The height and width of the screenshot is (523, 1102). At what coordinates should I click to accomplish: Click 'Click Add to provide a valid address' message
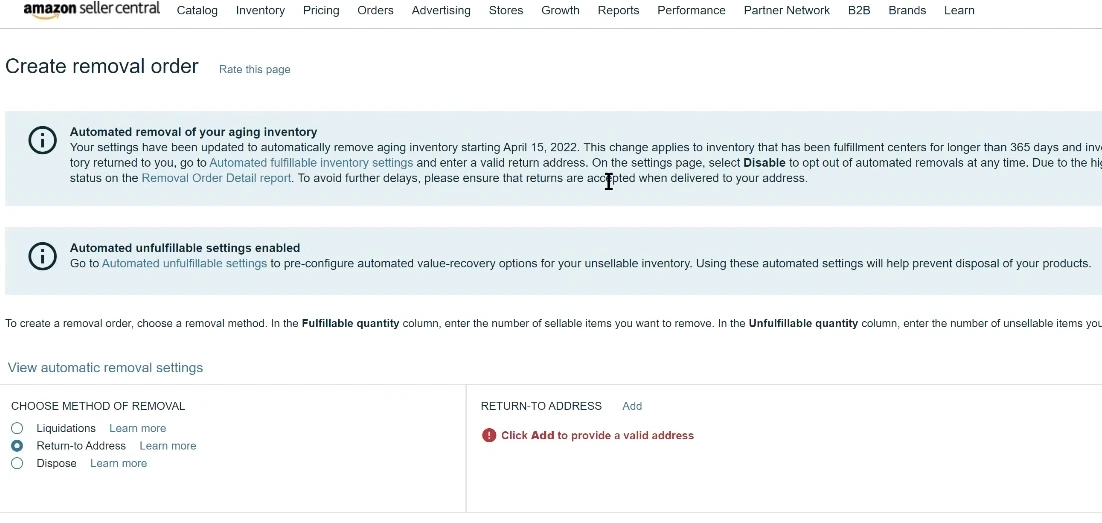coord(597,435)
